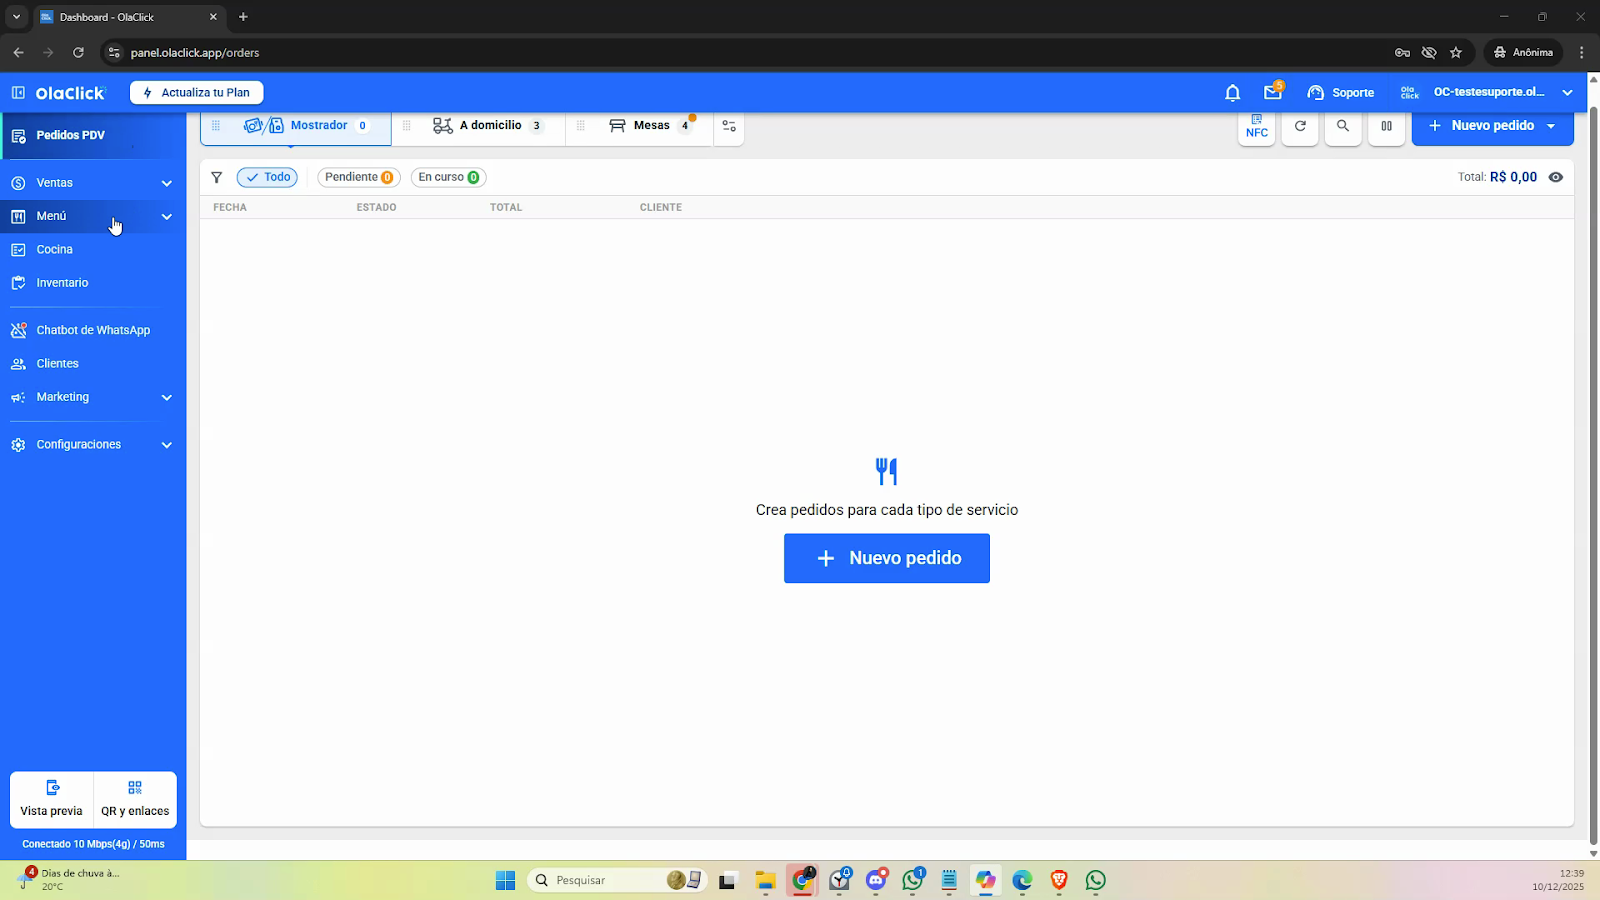Collapse sidebar using panel icon beside logo
1600x900 pixels.
(x=18, y=93)
